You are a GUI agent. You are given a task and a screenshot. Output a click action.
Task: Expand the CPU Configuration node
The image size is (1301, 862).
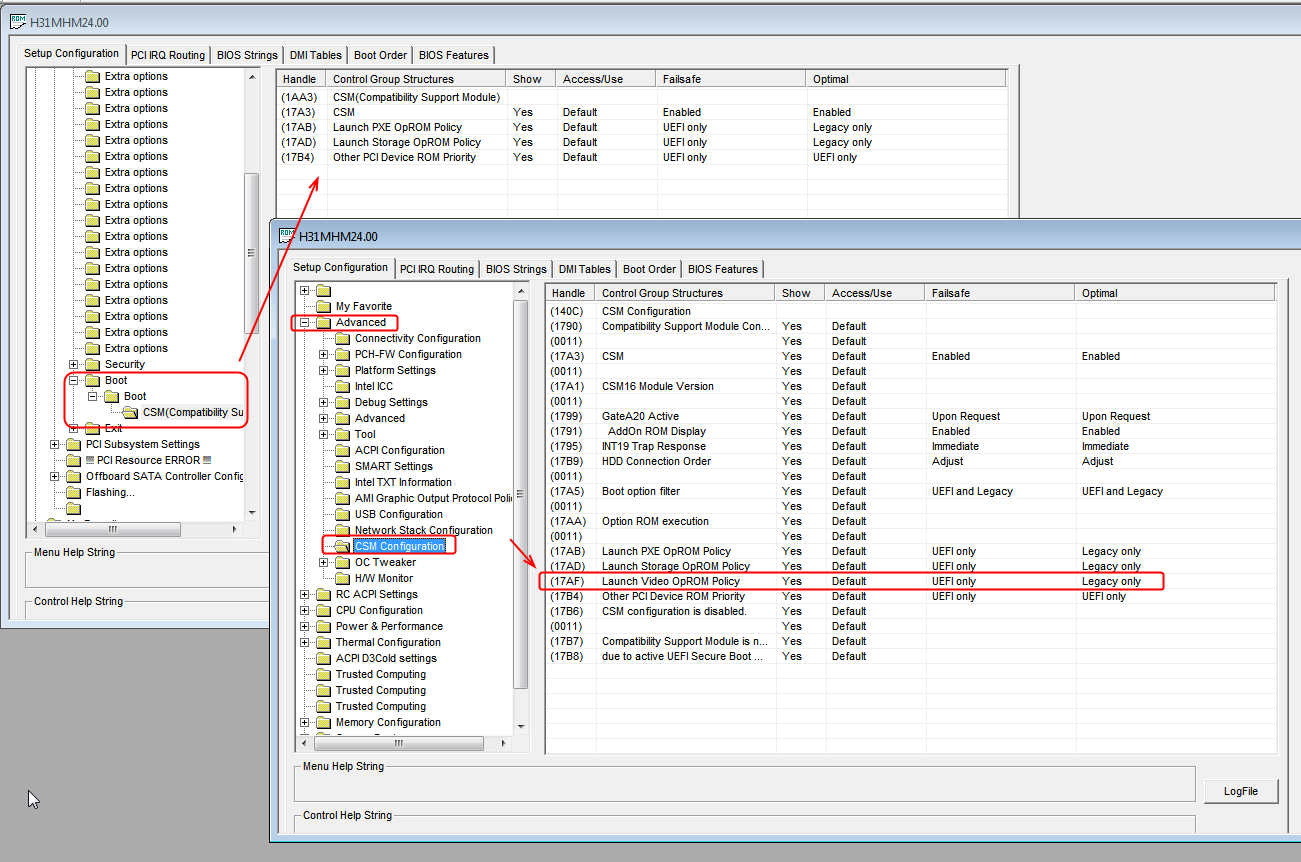click(x=305, y=610)
